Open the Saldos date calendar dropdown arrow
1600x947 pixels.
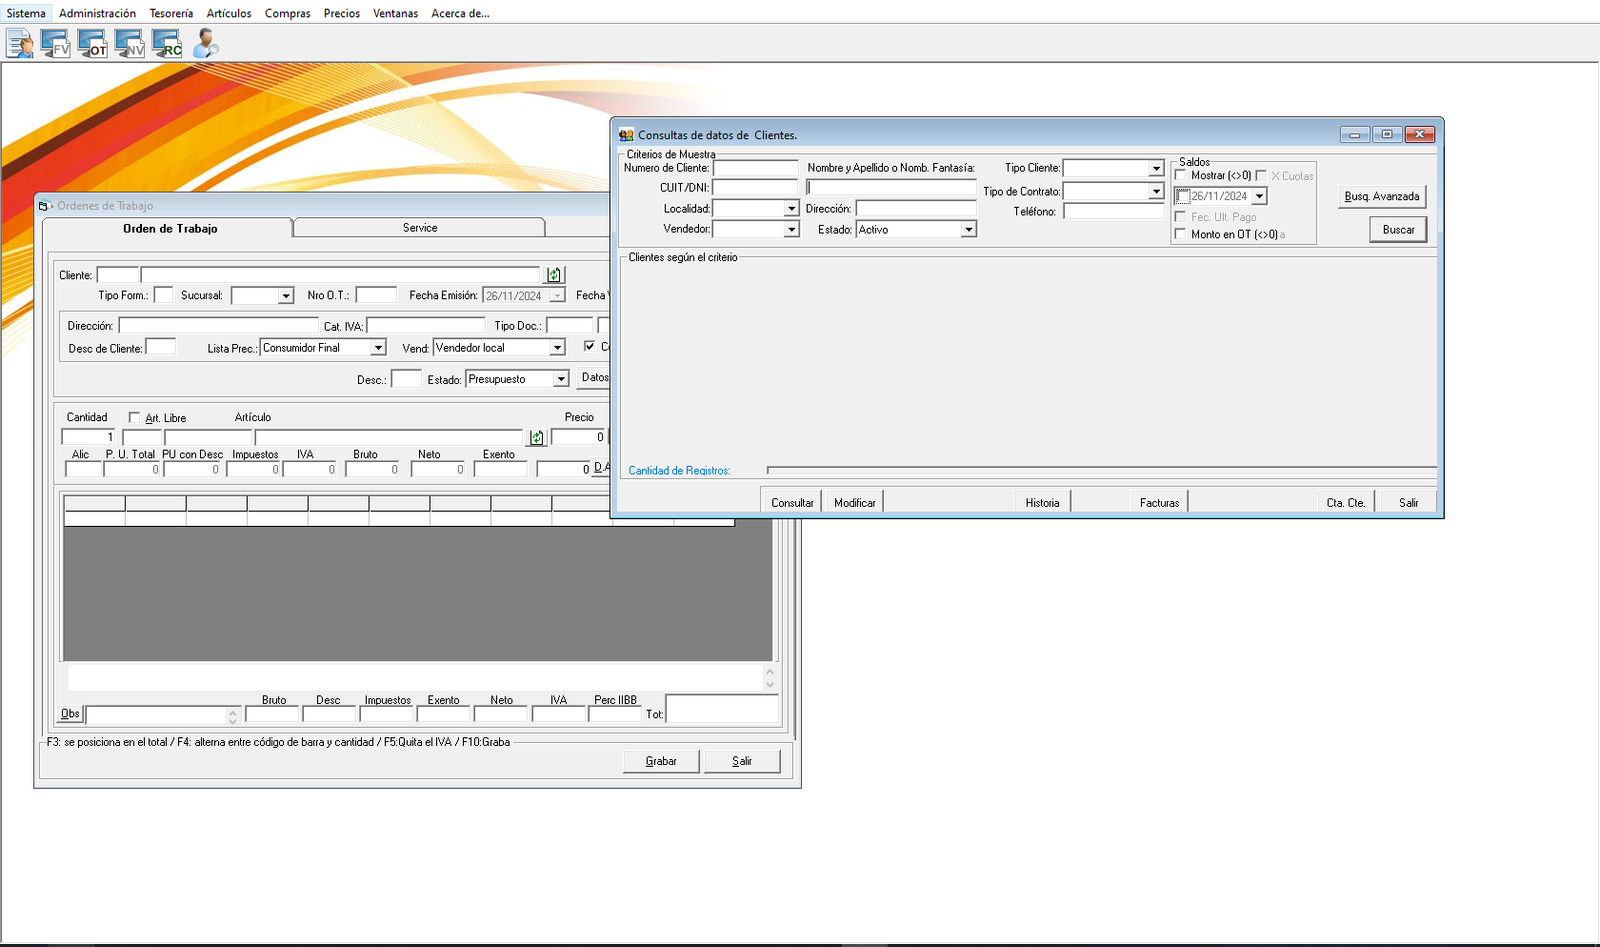pos(1260,196)
